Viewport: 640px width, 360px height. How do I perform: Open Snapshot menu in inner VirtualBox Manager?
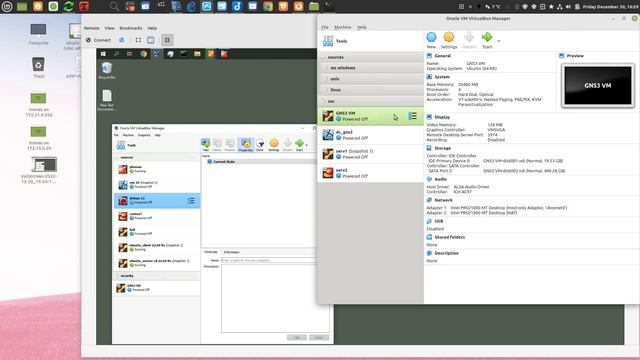144,135
